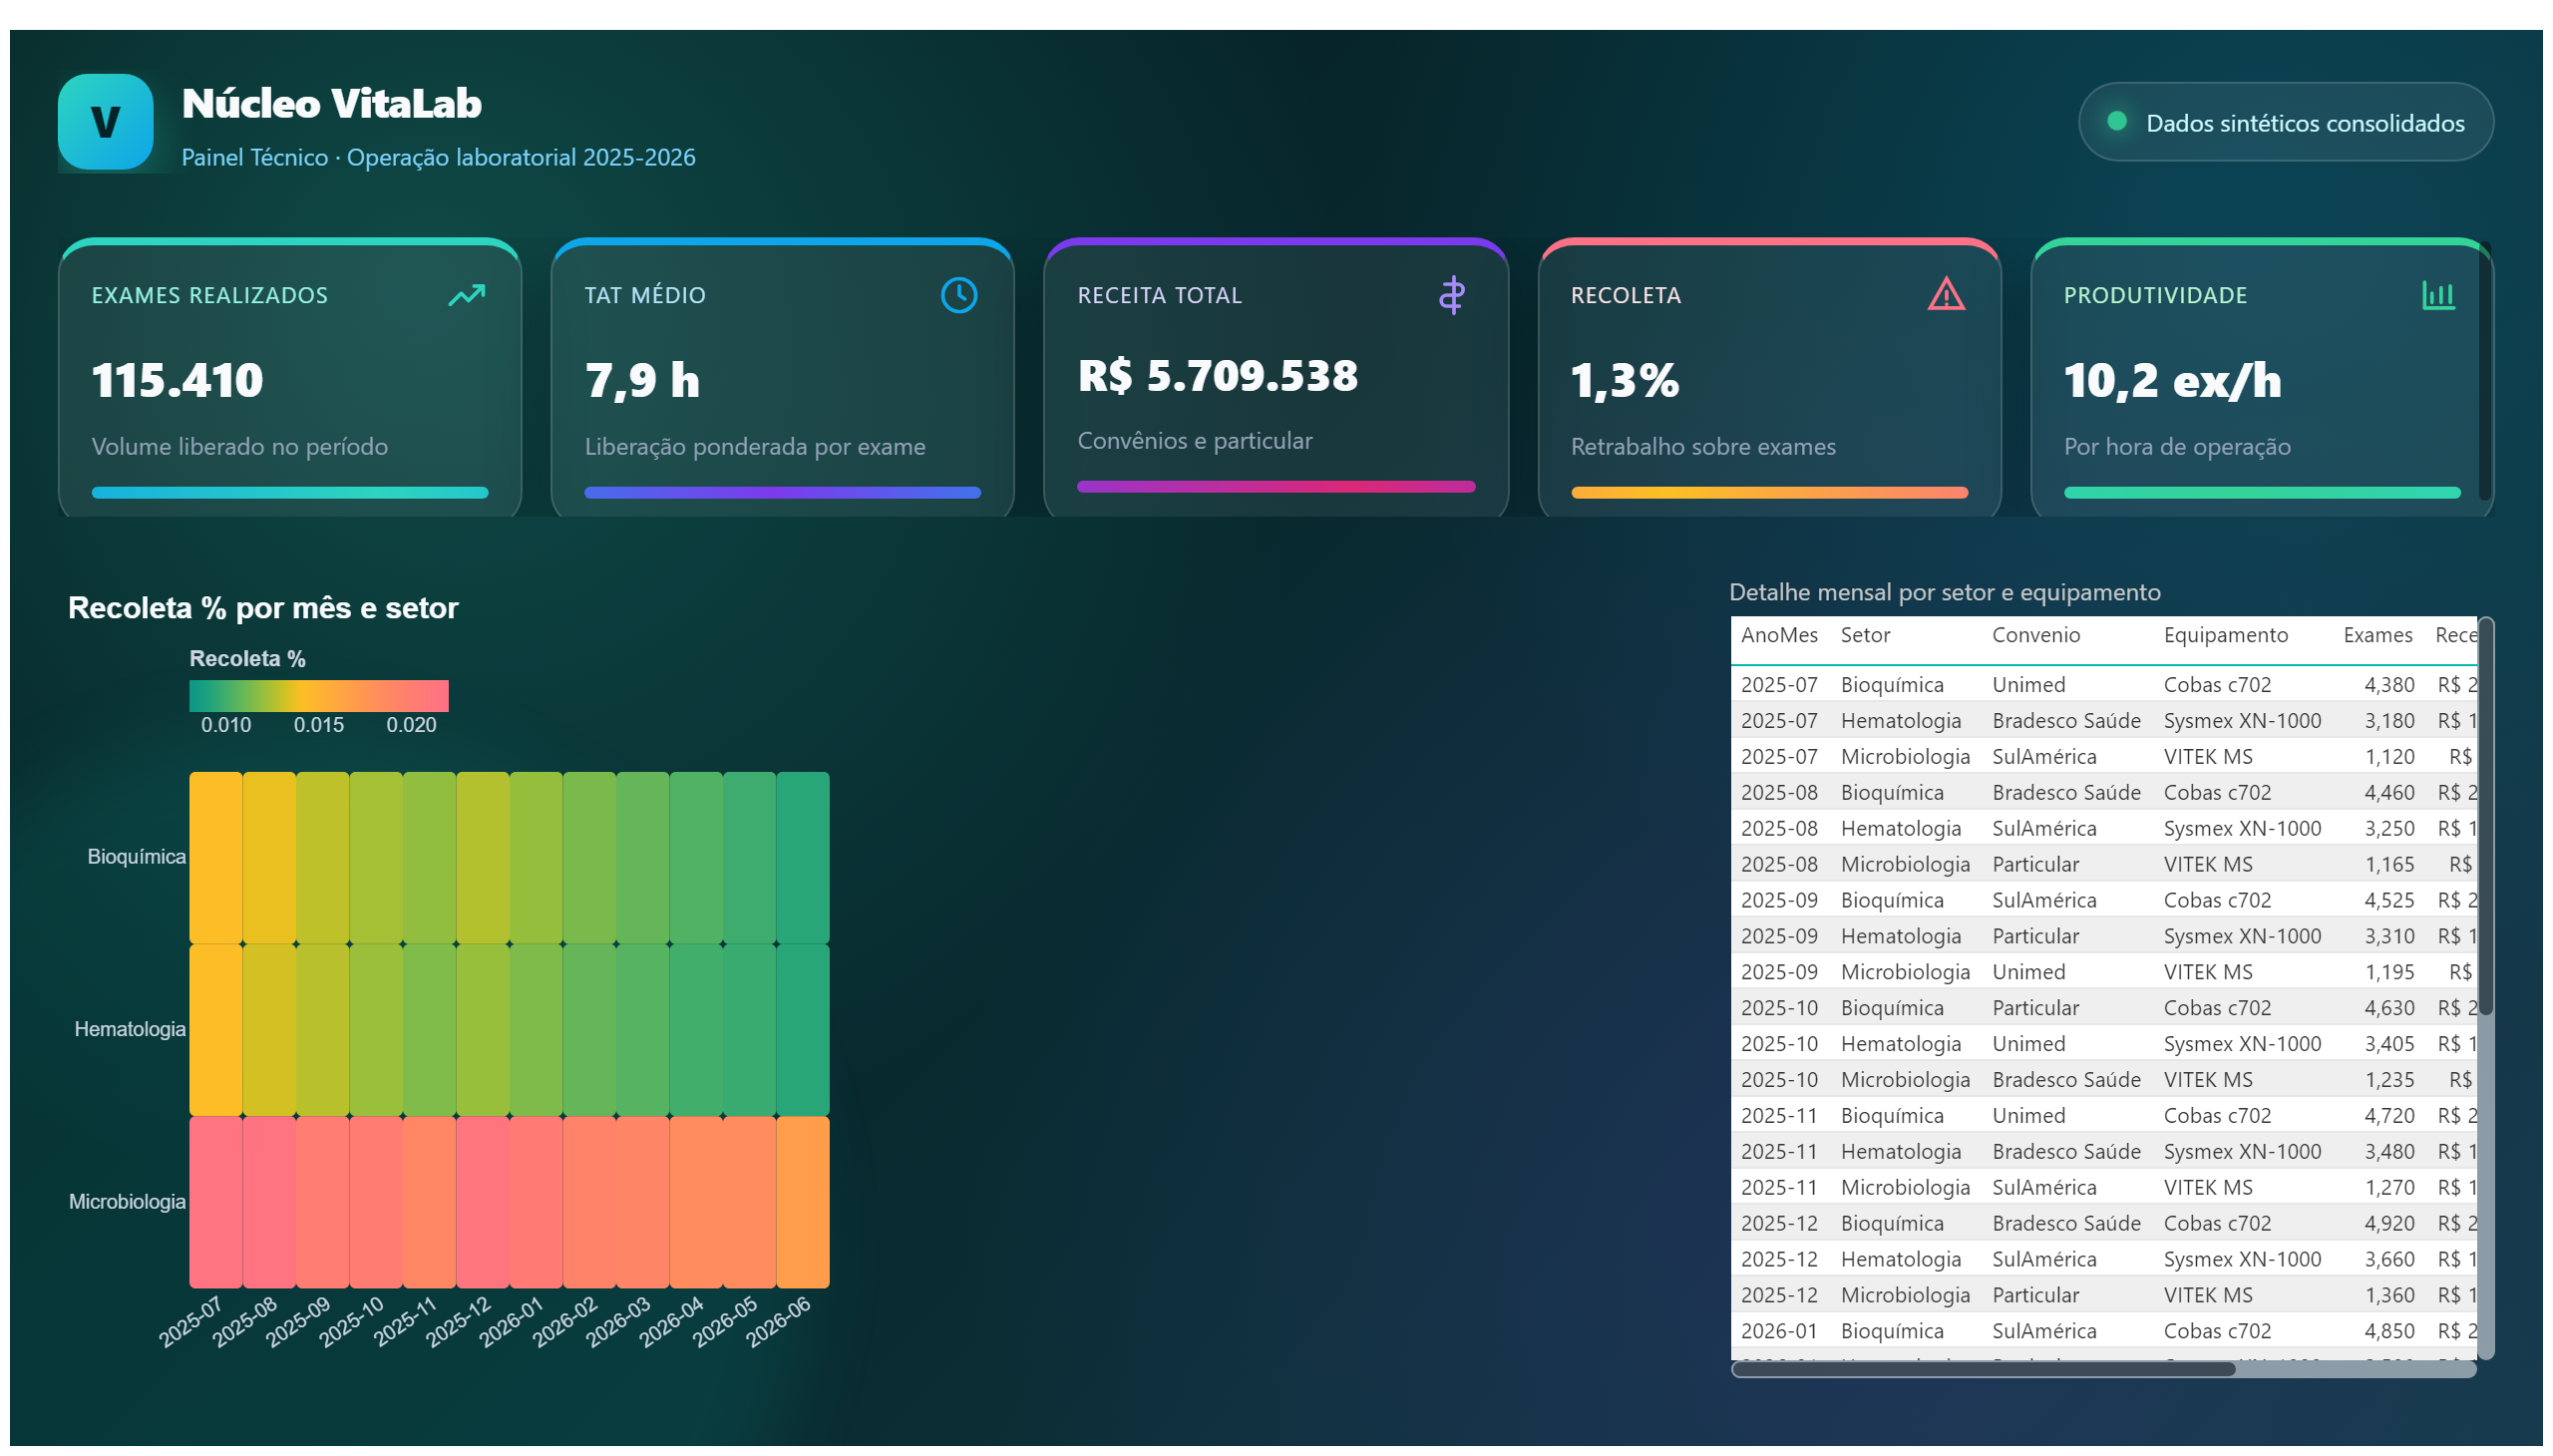Click the bar chart icon on Produtividade card
2553x1456 pixels.
(x=2437, y=295)
